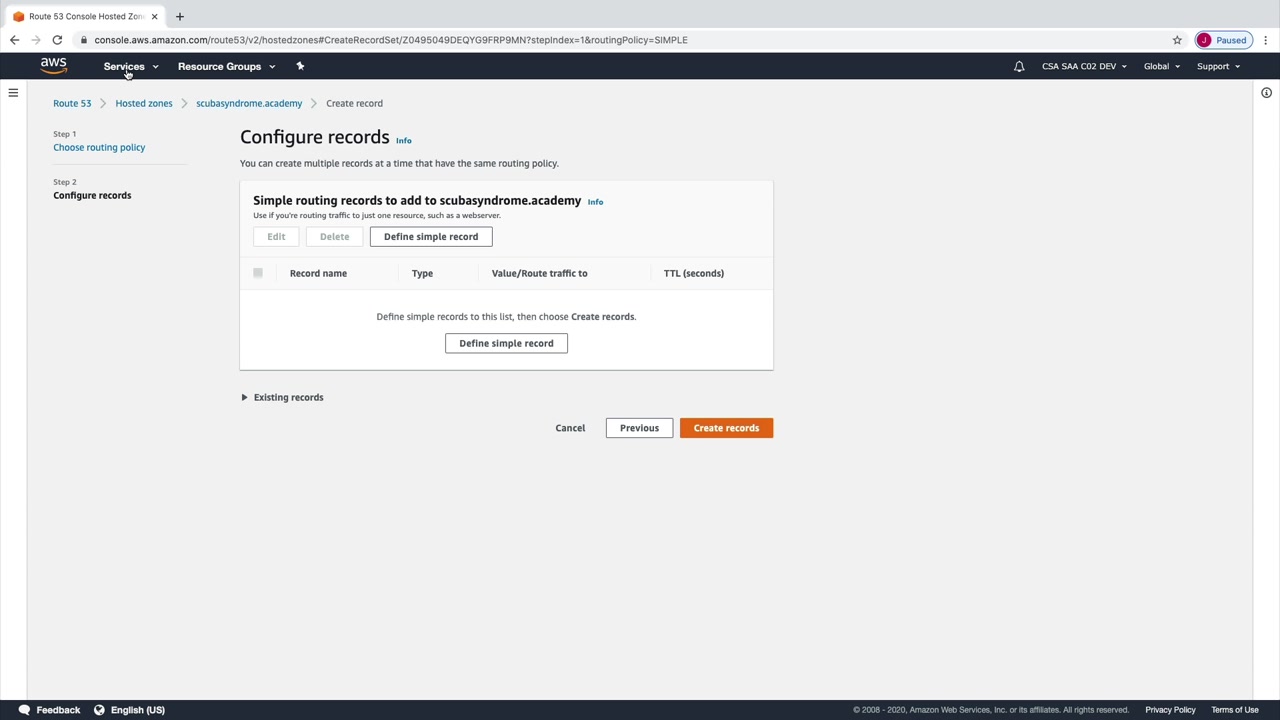Viewport: 1280px width, 720px height.
Task: Open Info link beside Simple routing records
Action: [595, 202]
